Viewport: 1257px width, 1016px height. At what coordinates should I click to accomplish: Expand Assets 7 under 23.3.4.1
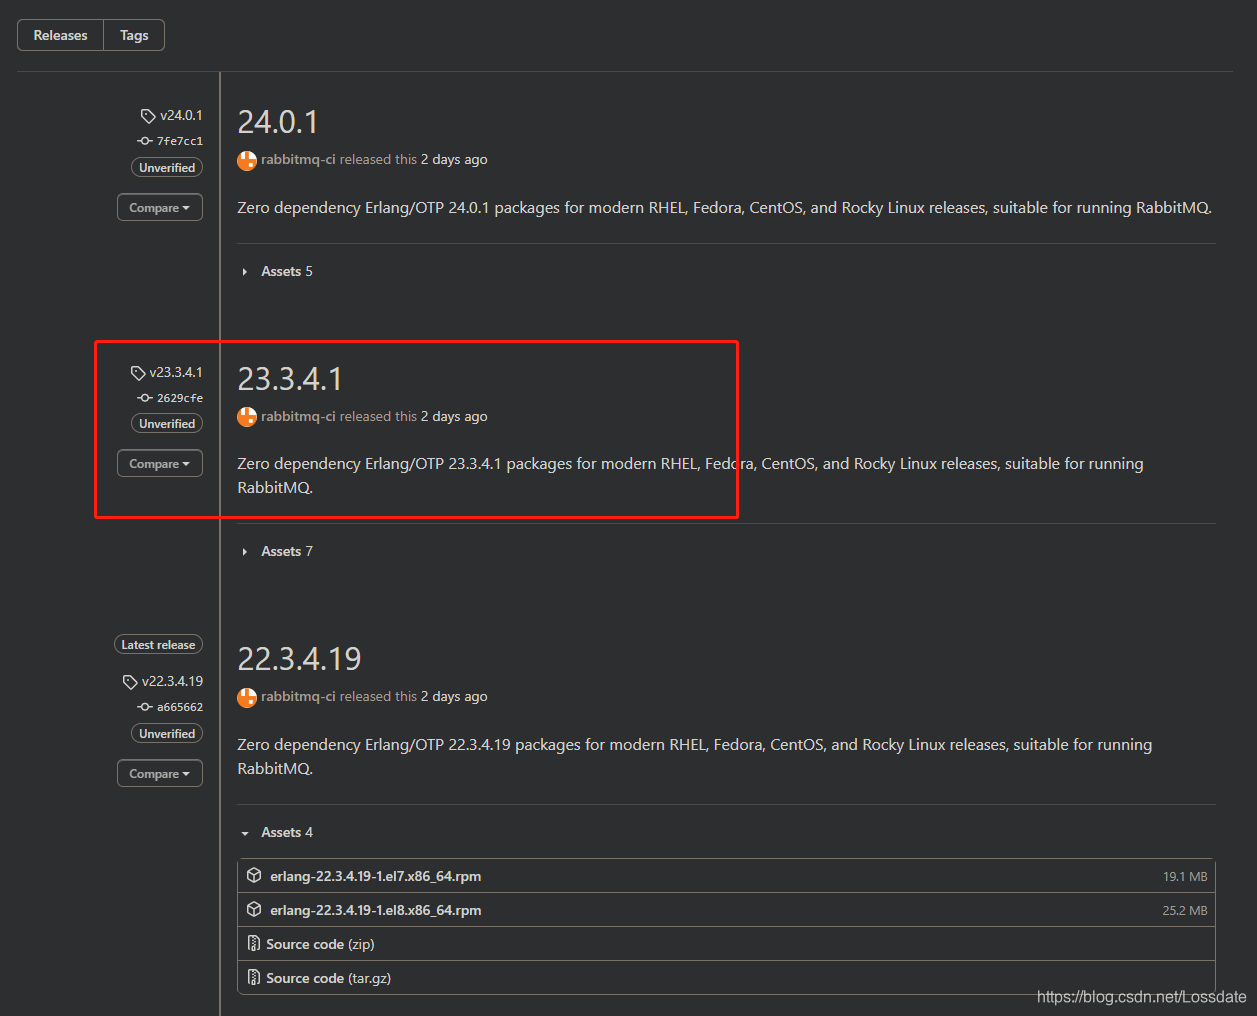click(x=277, y=551)
